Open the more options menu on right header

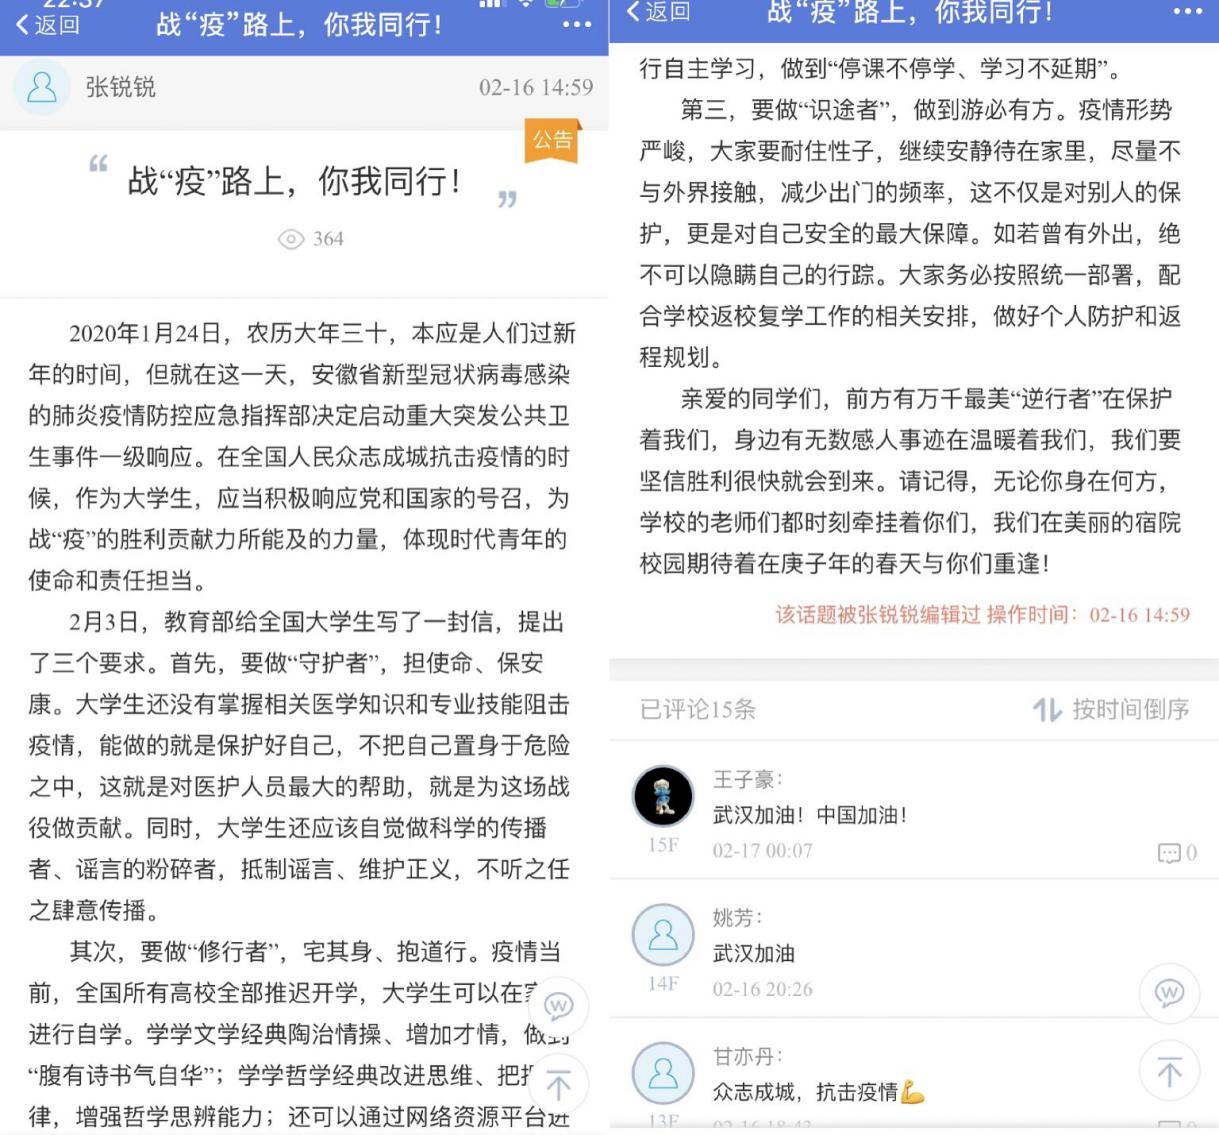(x=1187, y=12)
